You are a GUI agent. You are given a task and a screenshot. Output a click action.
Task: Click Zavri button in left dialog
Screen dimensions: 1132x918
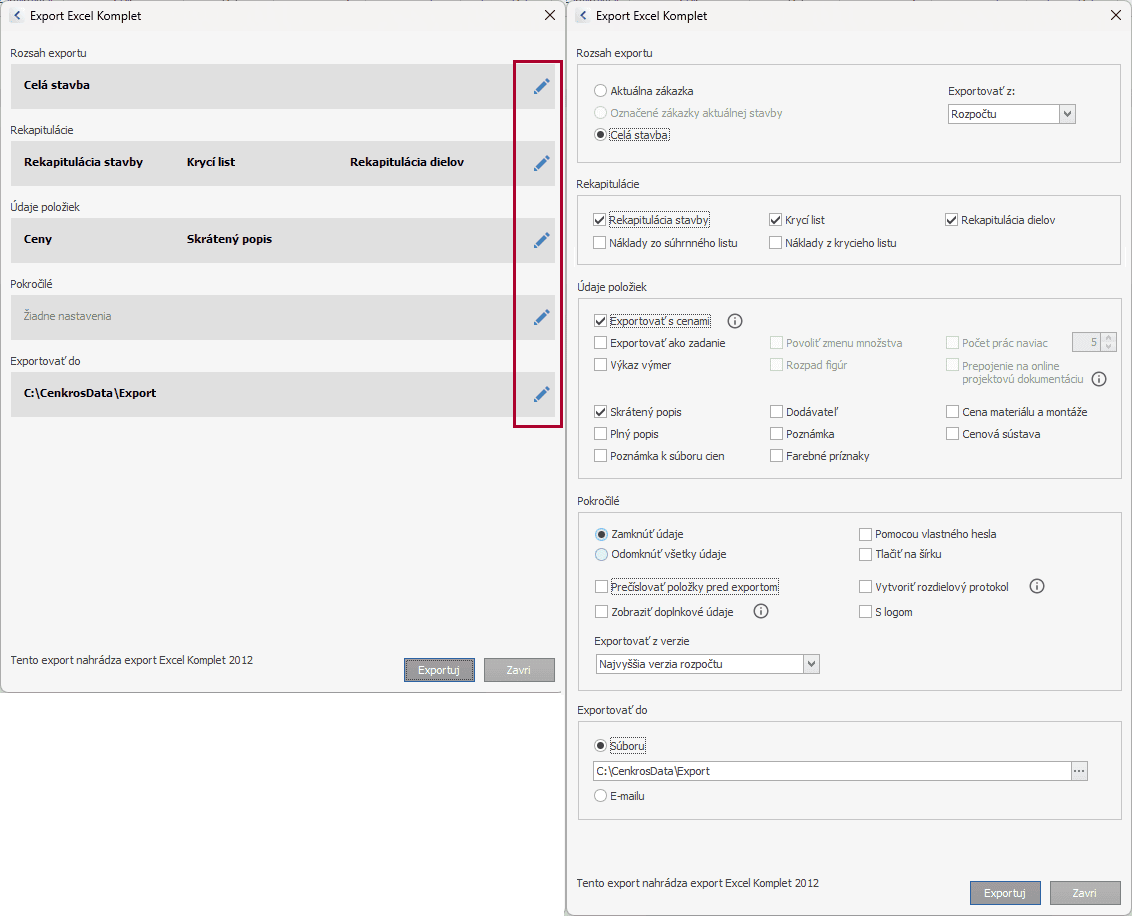pyautogui.click(x=519, y=670)
